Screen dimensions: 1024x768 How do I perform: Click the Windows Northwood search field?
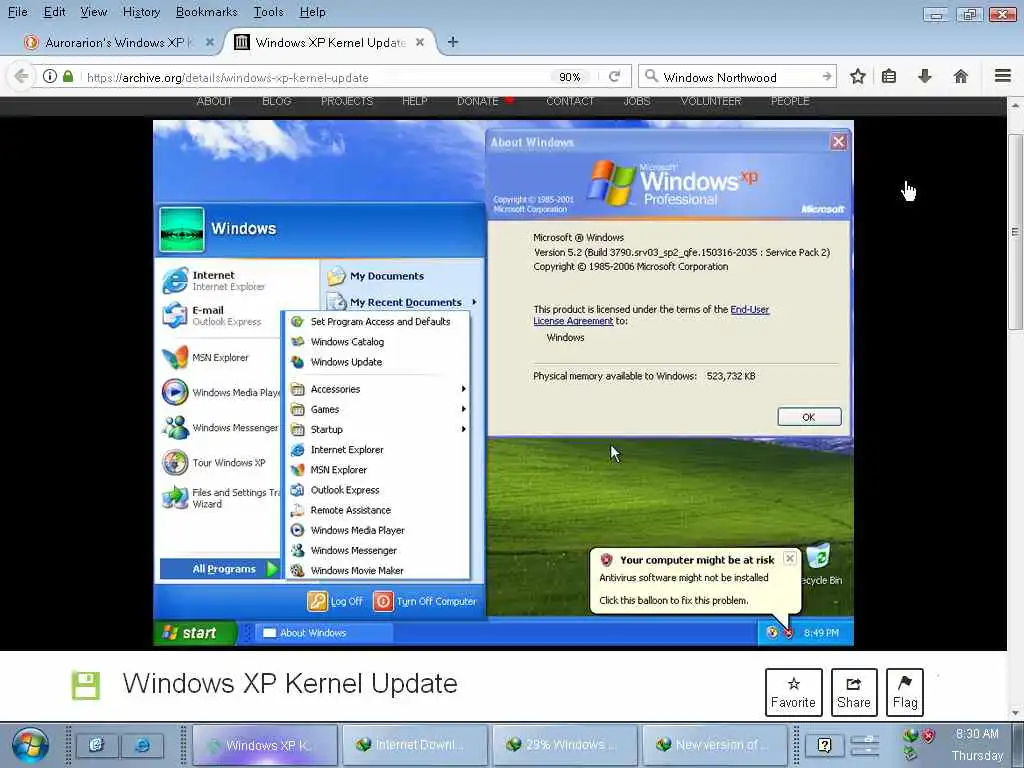tap(738, 77)
